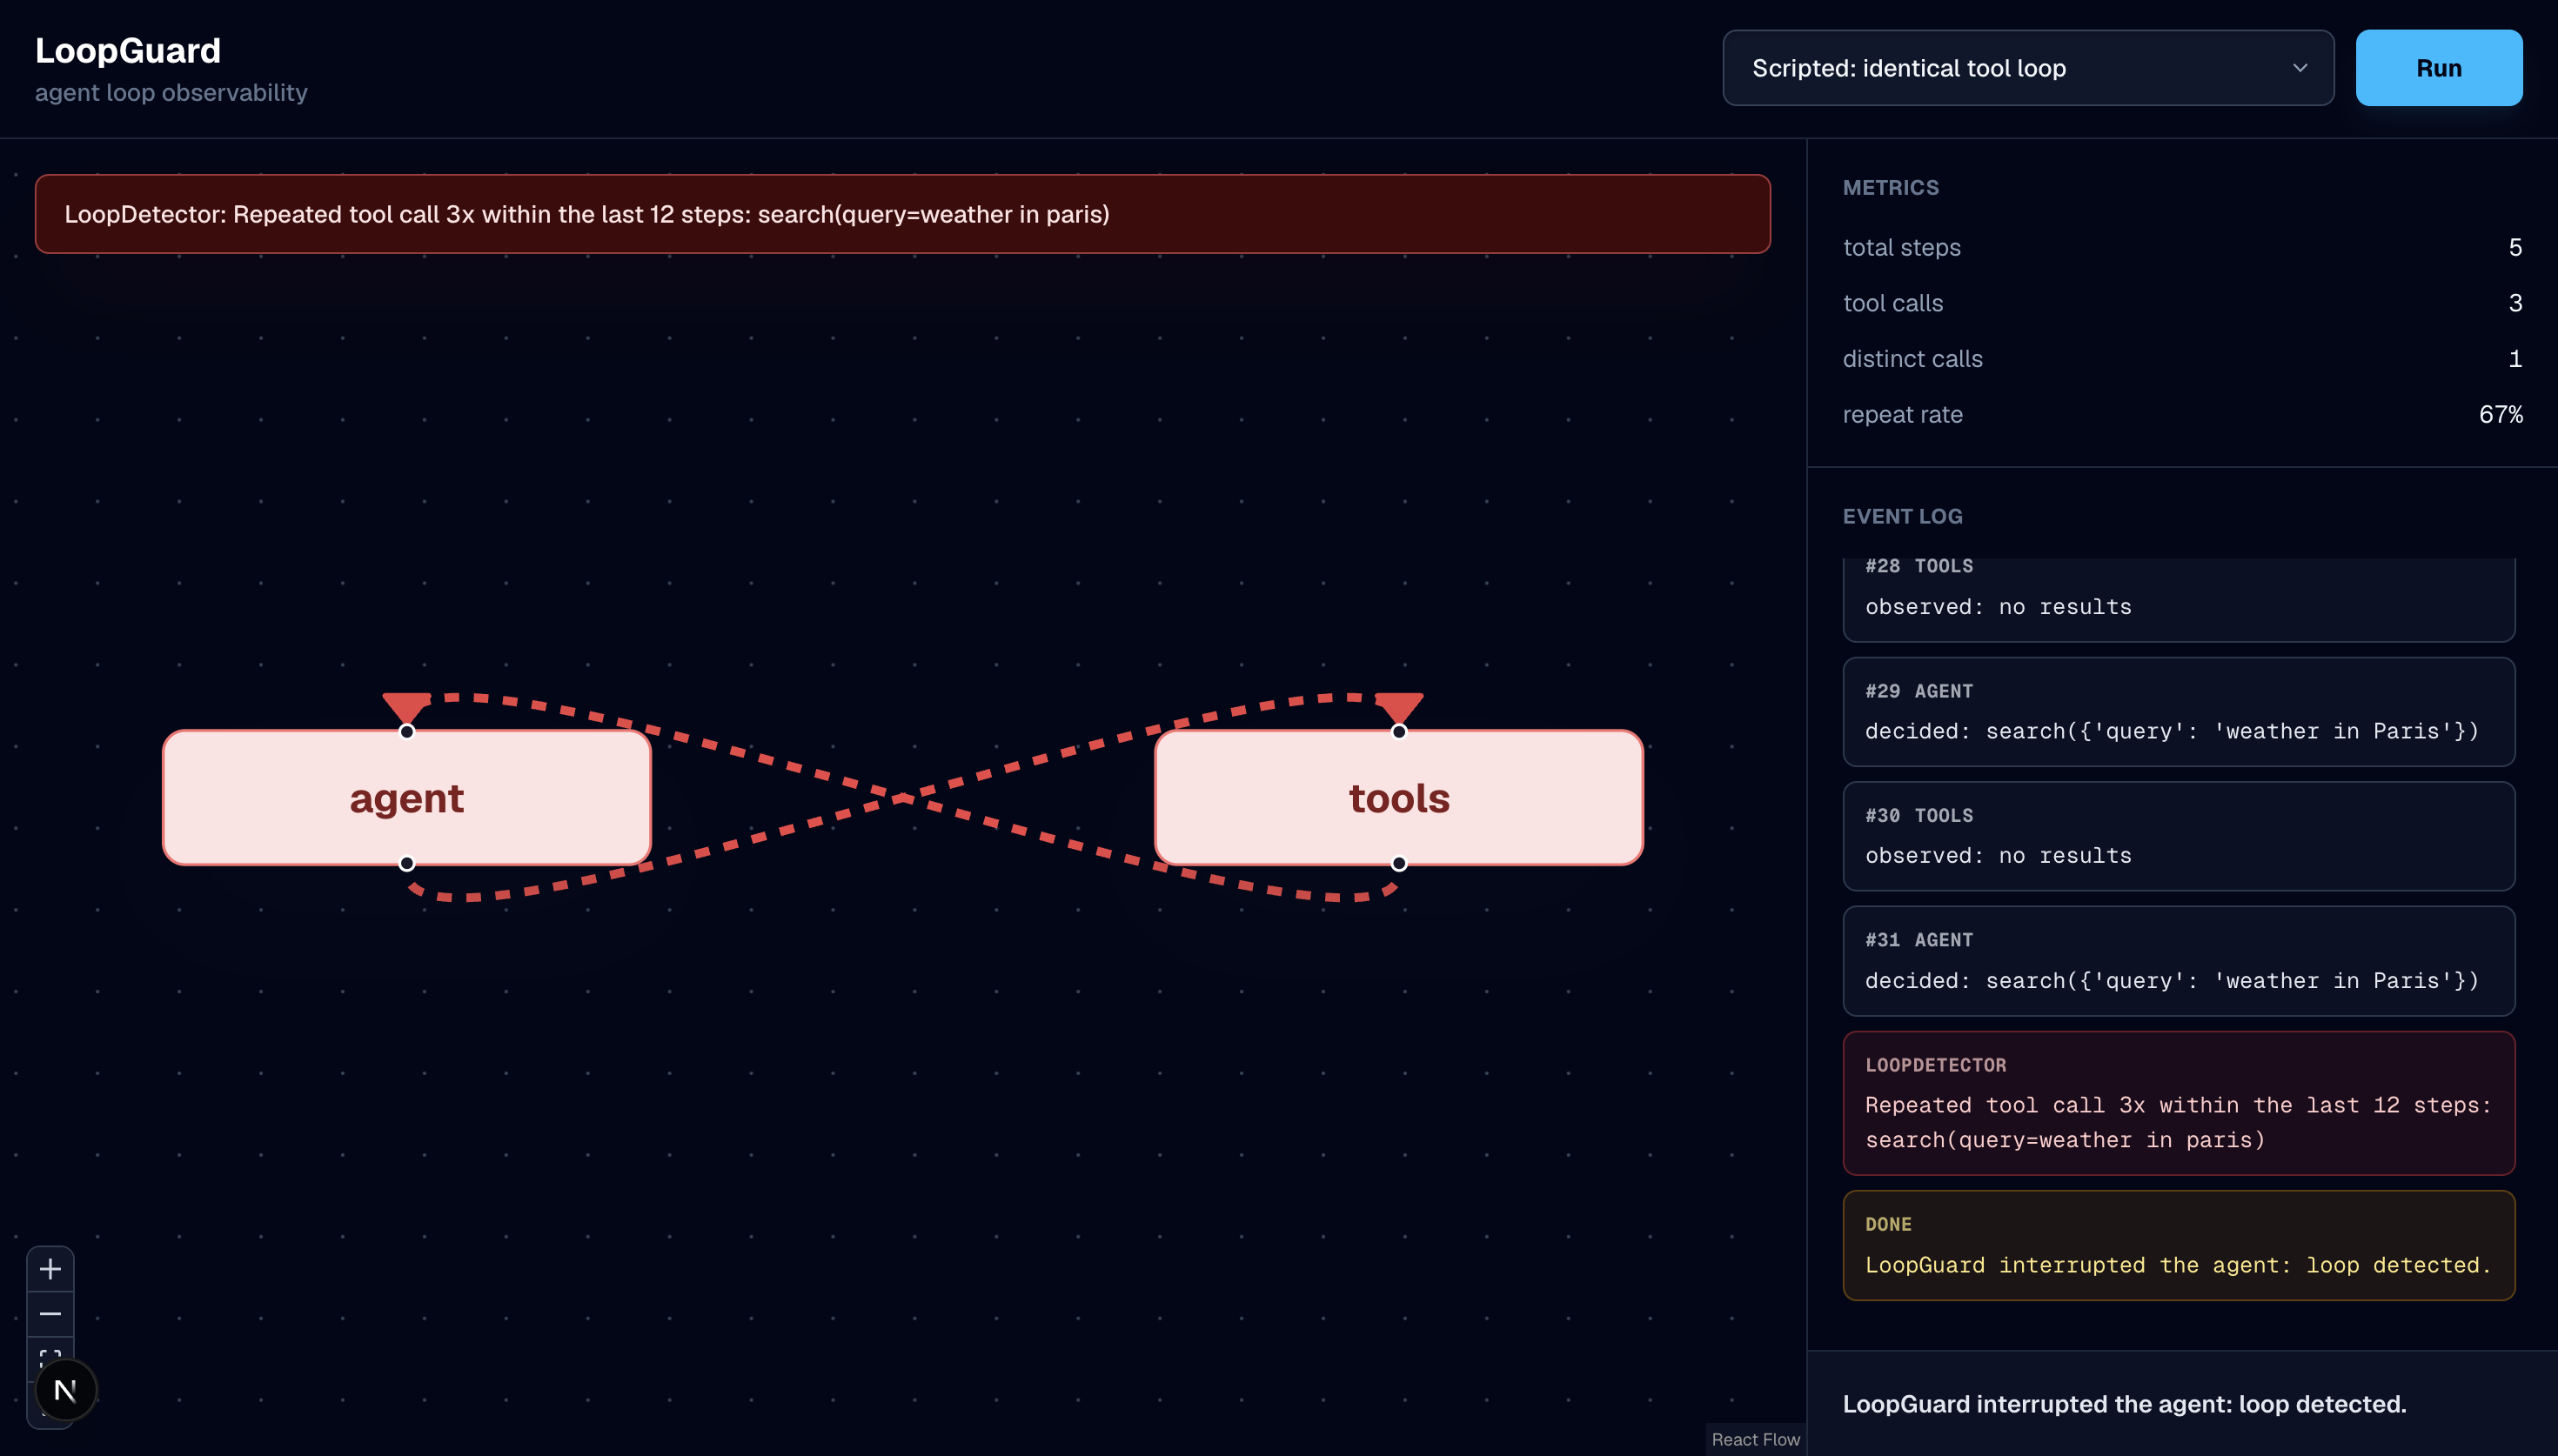The image size is (2558, 1456).
Task: Click the 'total steps' metric row
Action: click(2182, 247)
